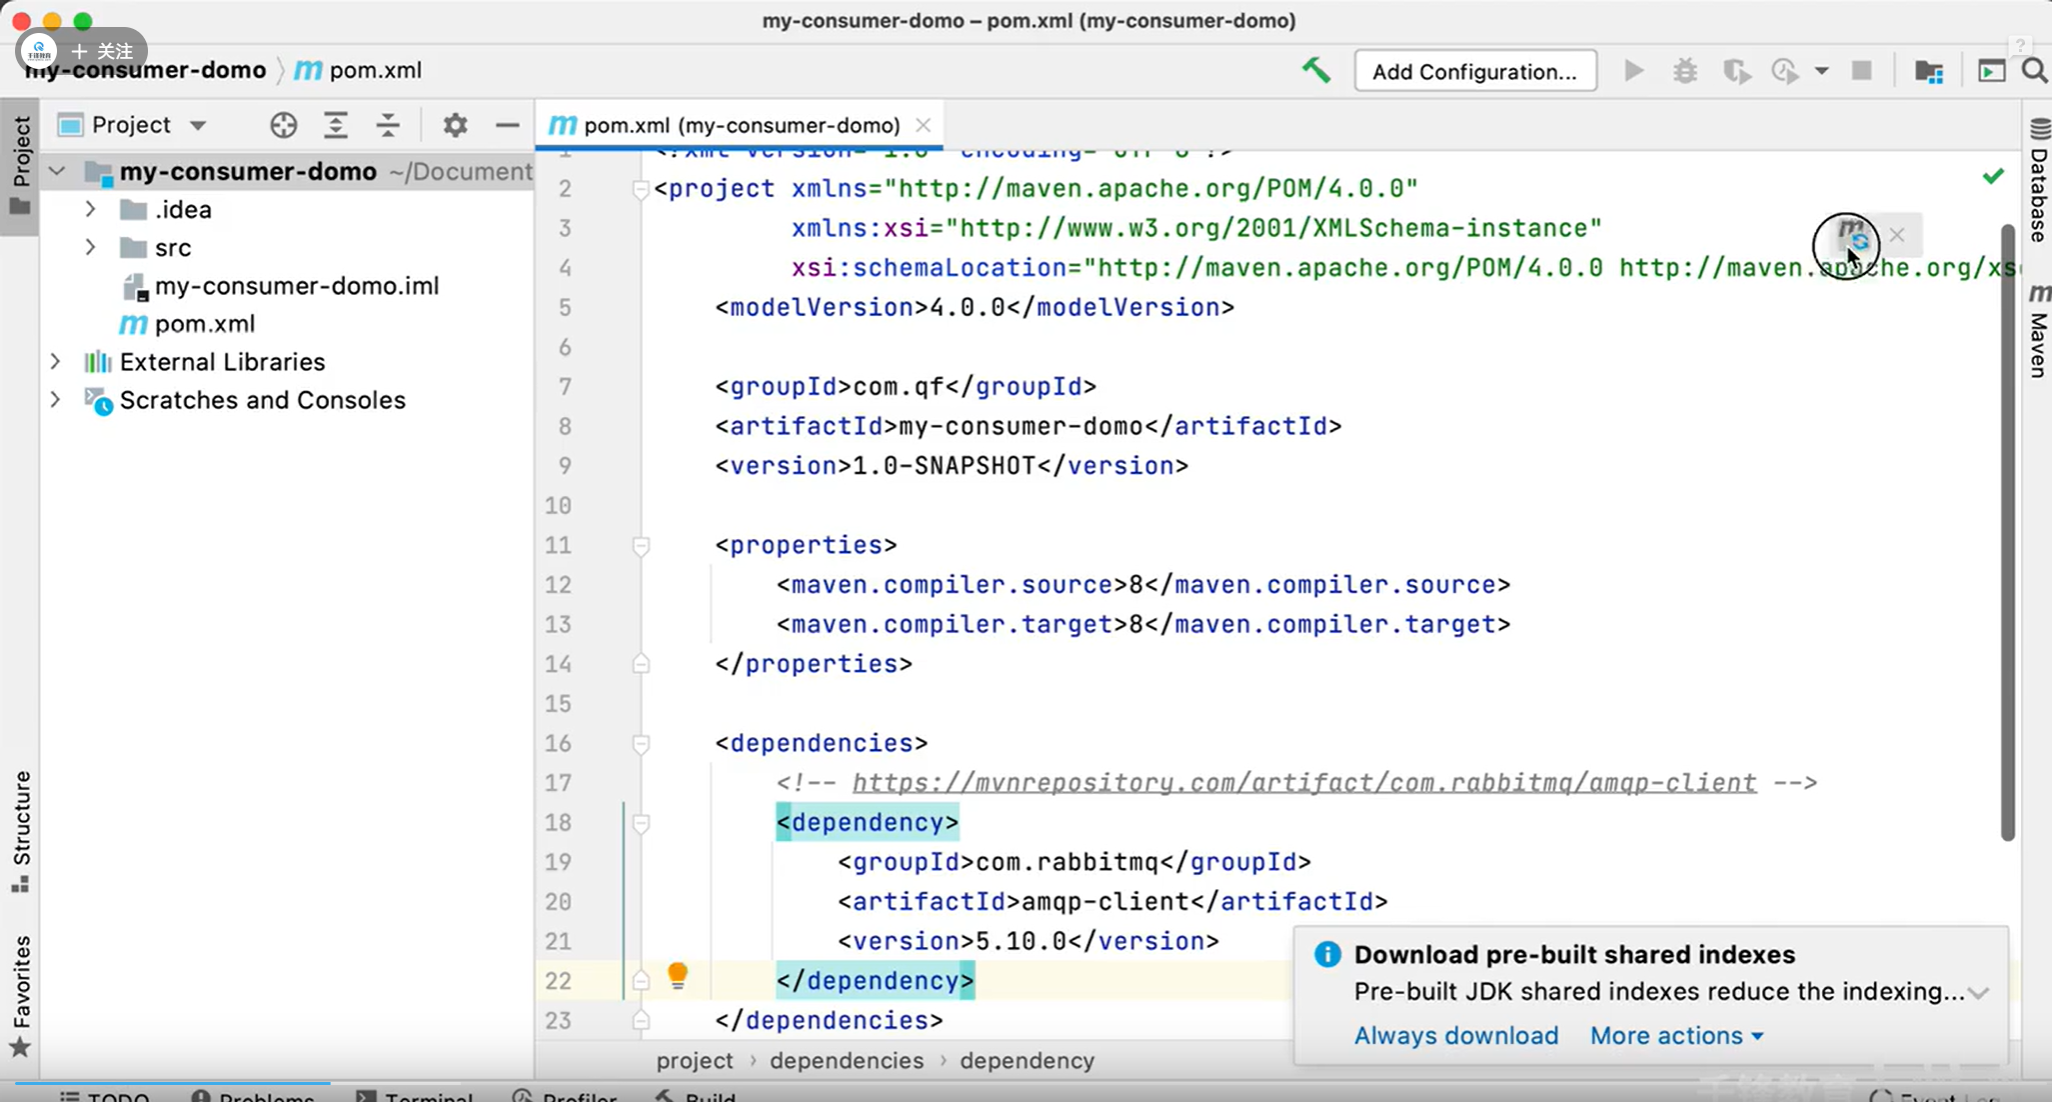Click Expand All in Project panel
Viewport: 2052px width, 1102px height.
336,125
